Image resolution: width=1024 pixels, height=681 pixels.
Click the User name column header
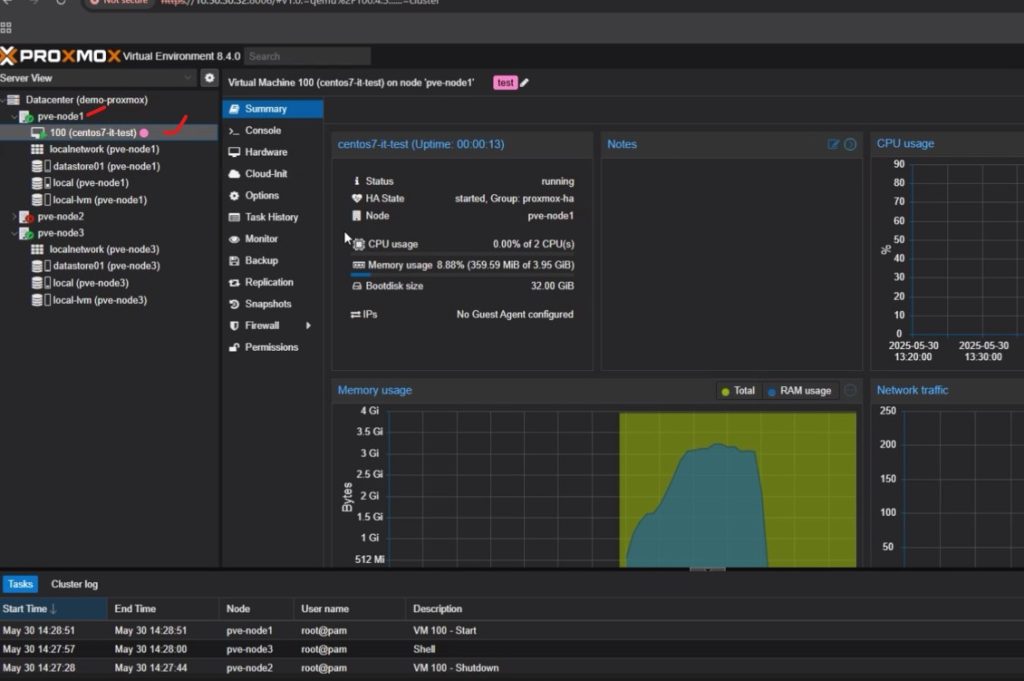coord(349,609)
